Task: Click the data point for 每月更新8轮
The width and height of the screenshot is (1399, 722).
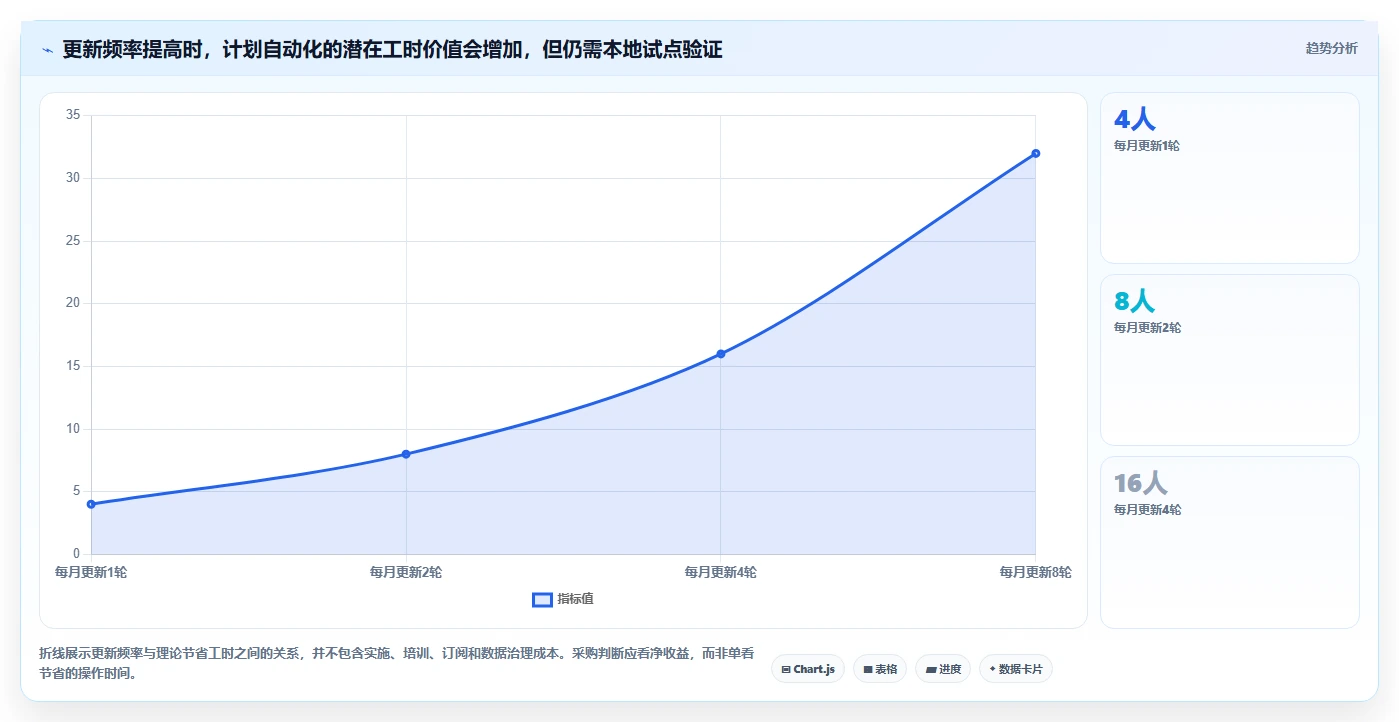Action: click(1035, 153)
